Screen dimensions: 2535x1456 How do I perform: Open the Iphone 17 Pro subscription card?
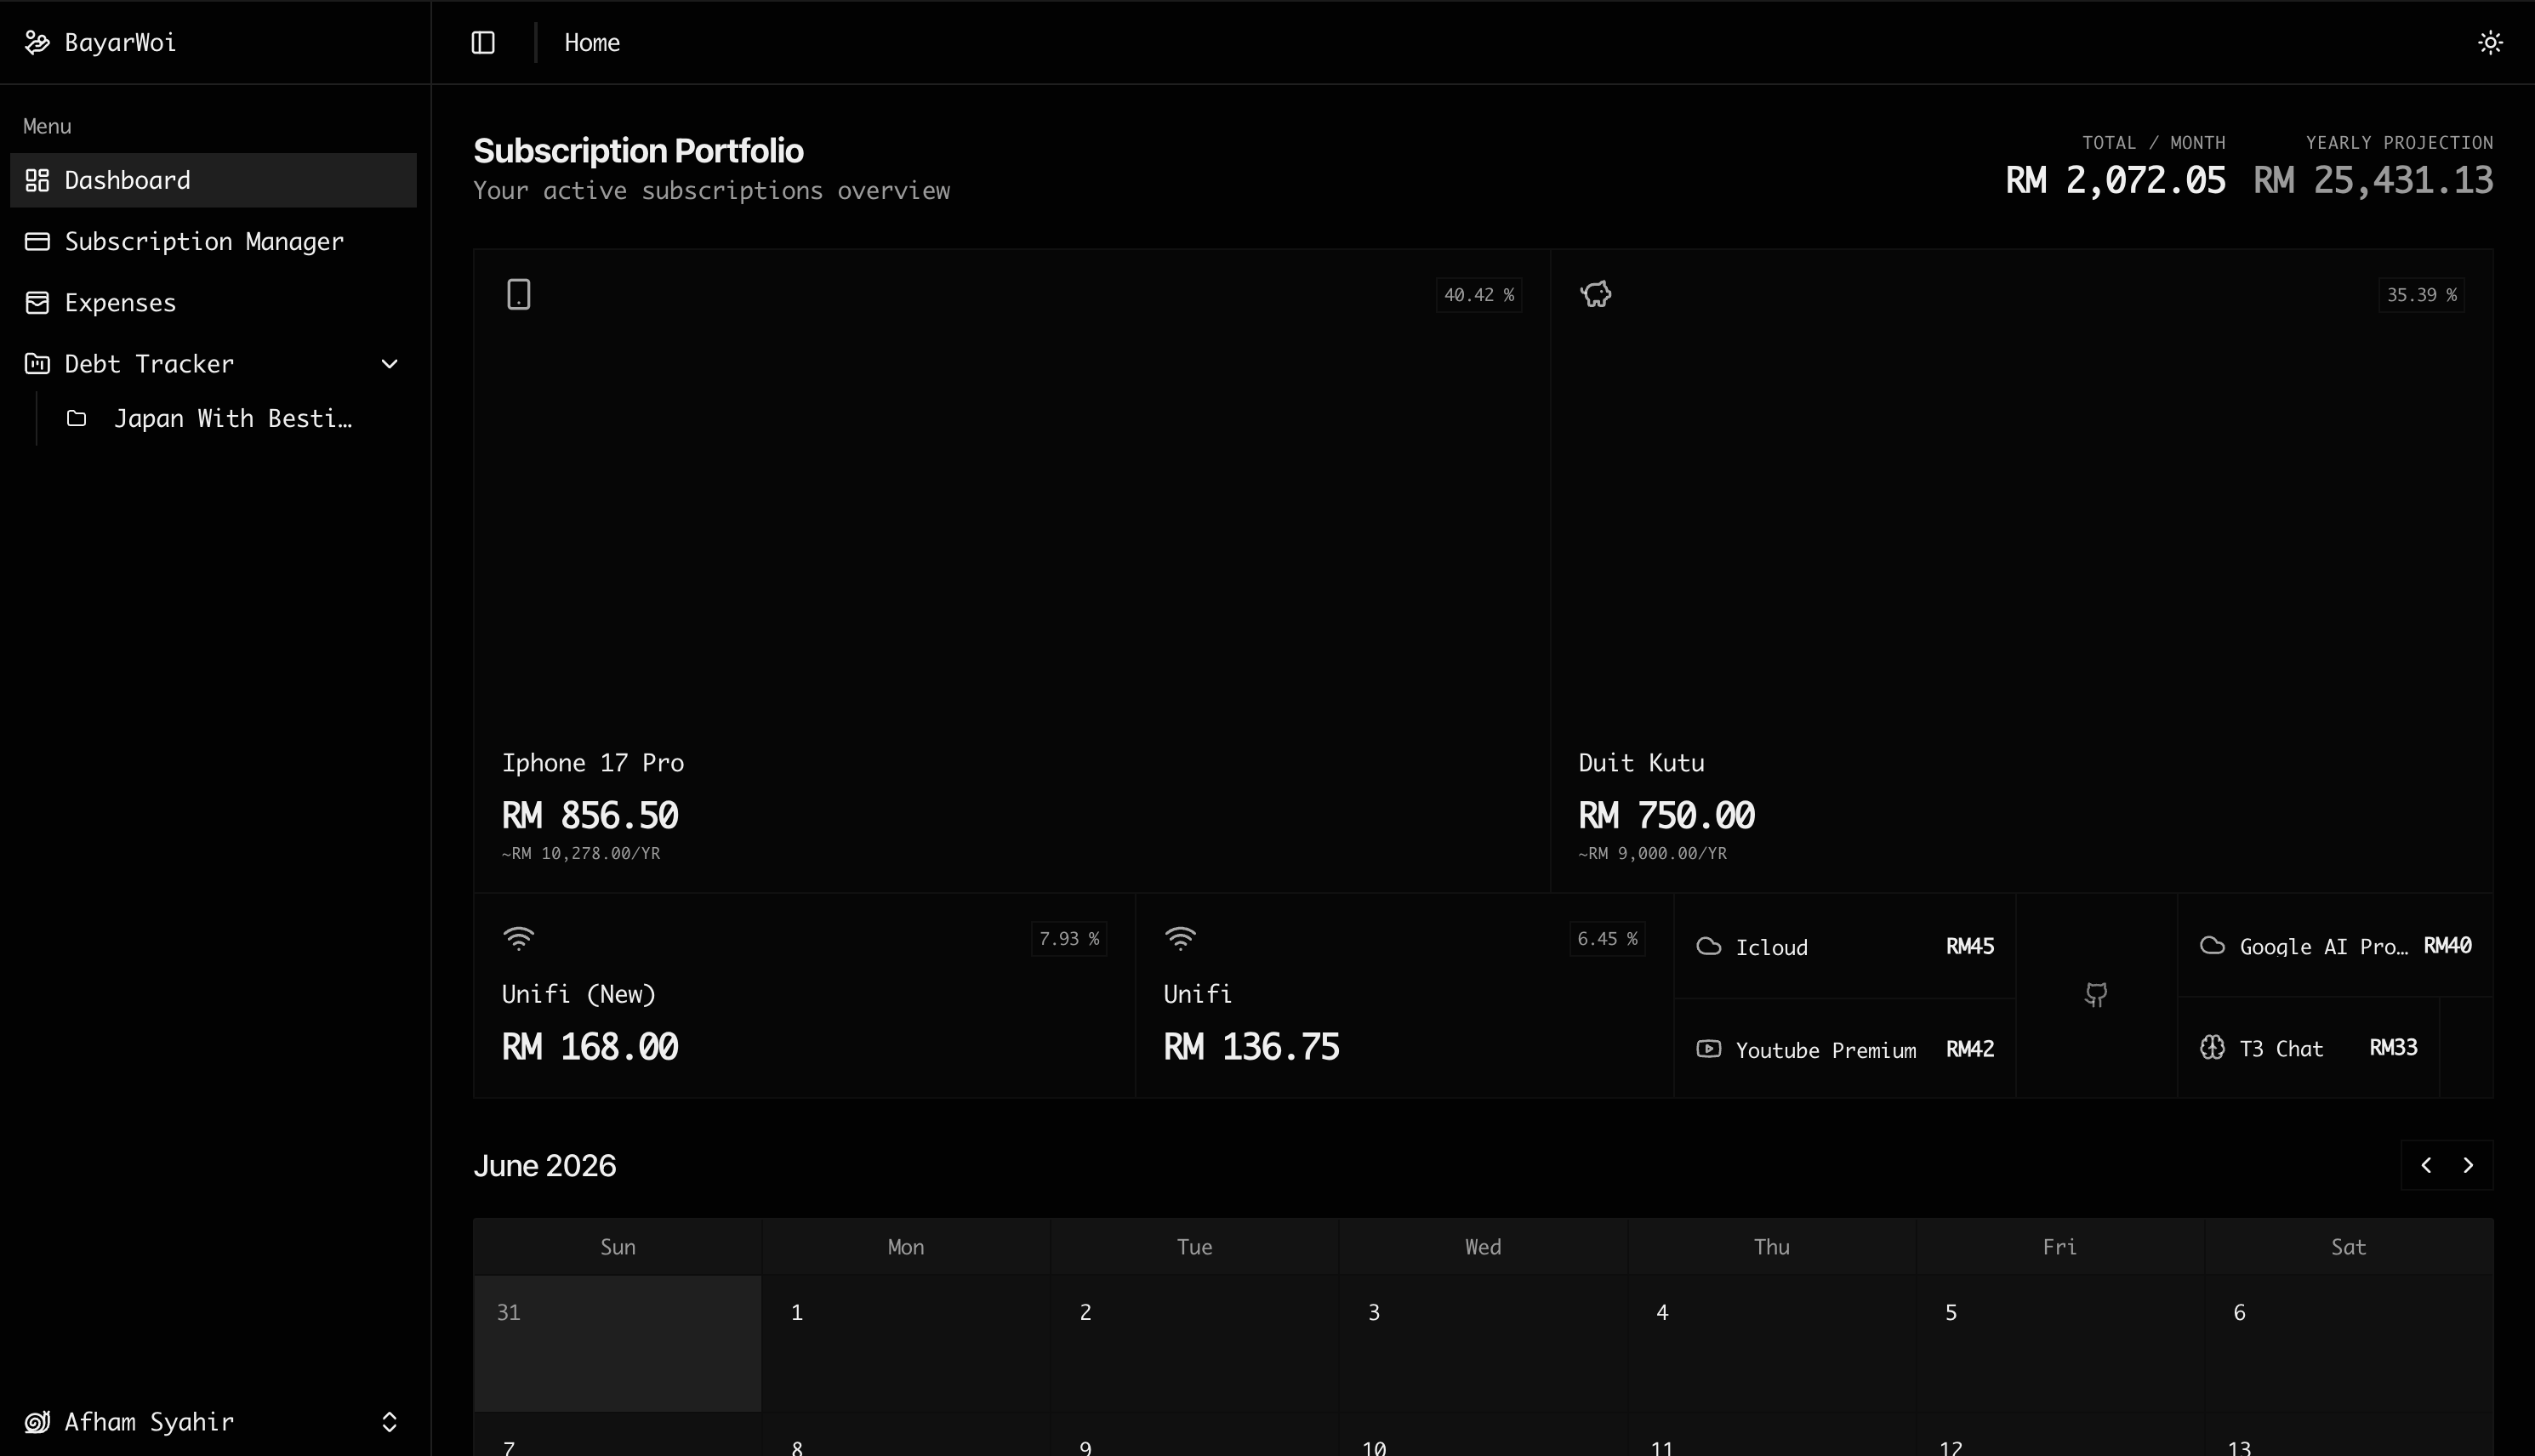coord(1012,571)
